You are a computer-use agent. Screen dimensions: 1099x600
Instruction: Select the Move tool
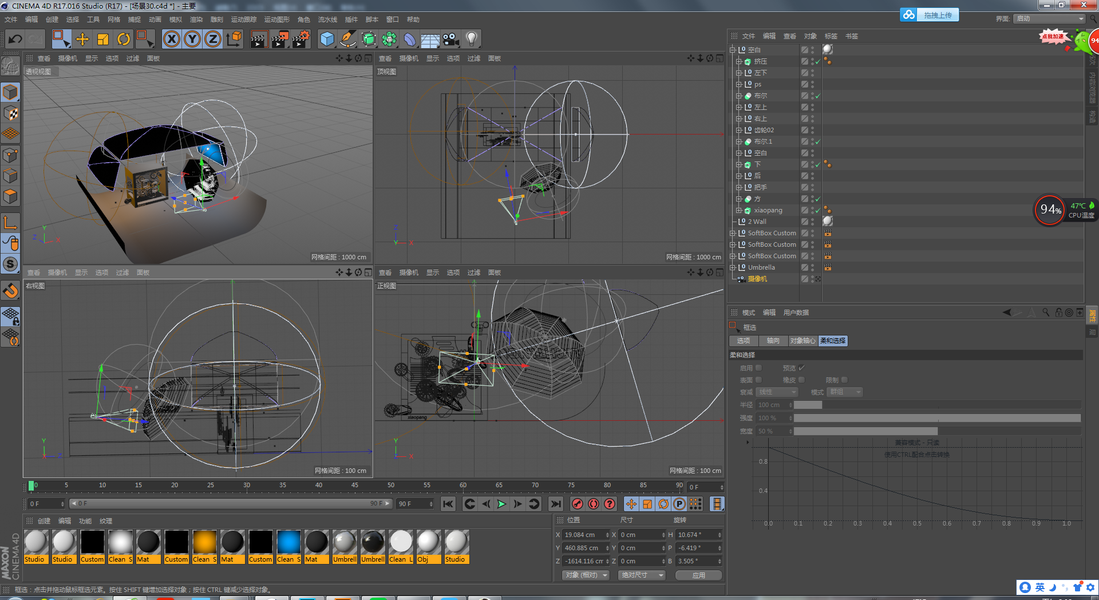(82, 39)
